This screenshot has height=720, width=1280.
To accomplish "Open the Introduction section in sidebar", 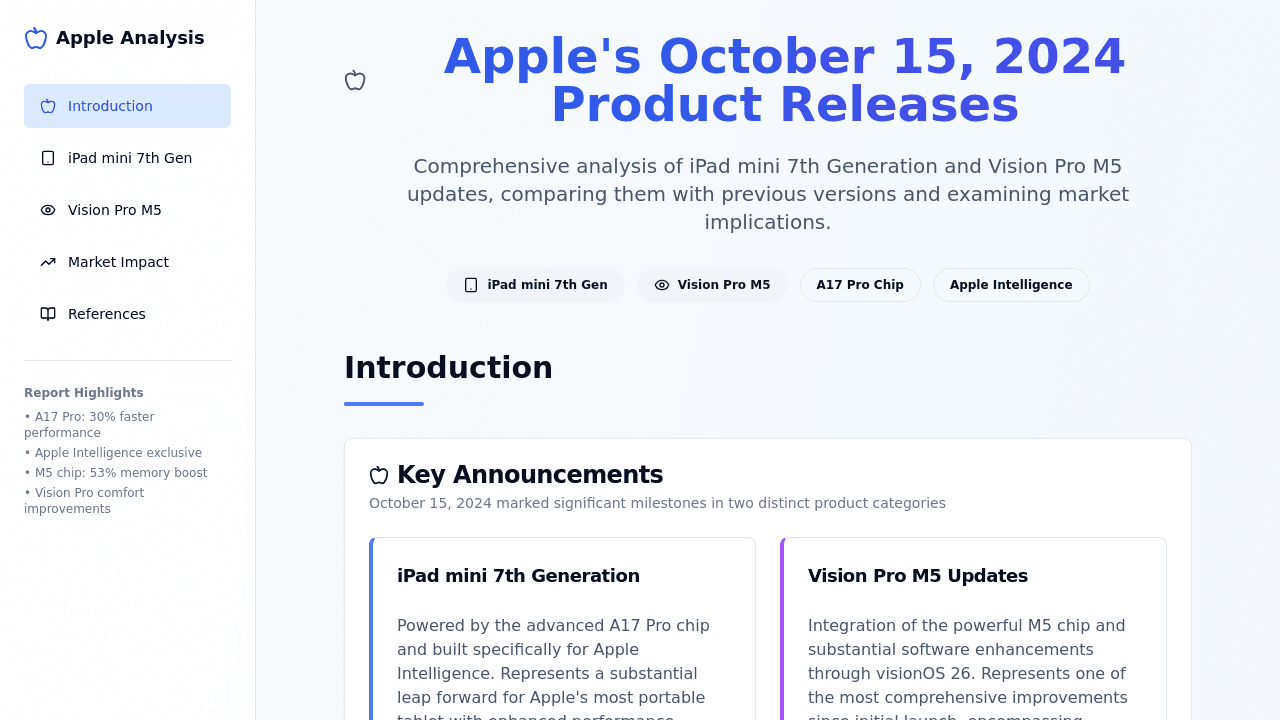I will coord(110,106).
